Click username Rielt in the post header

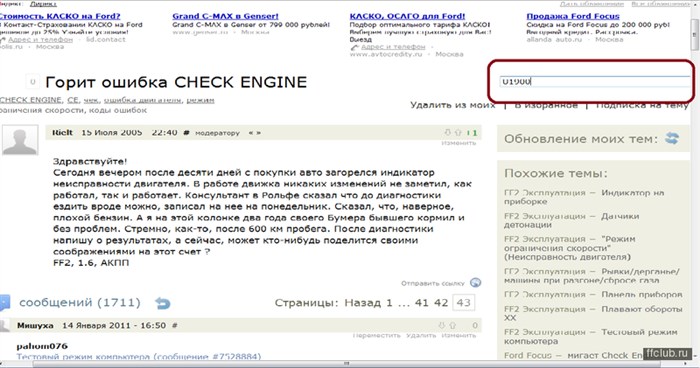point(62,132)
